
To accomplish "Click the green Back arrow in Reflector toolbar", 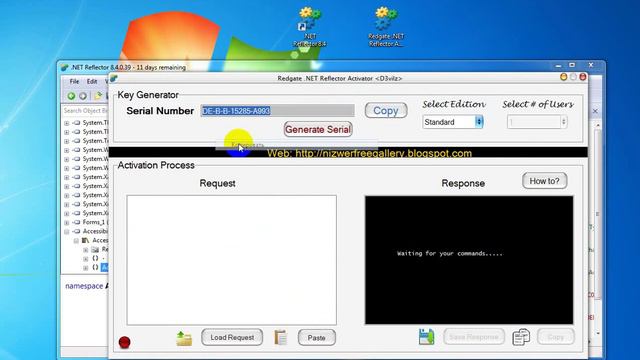I will 71,96.
